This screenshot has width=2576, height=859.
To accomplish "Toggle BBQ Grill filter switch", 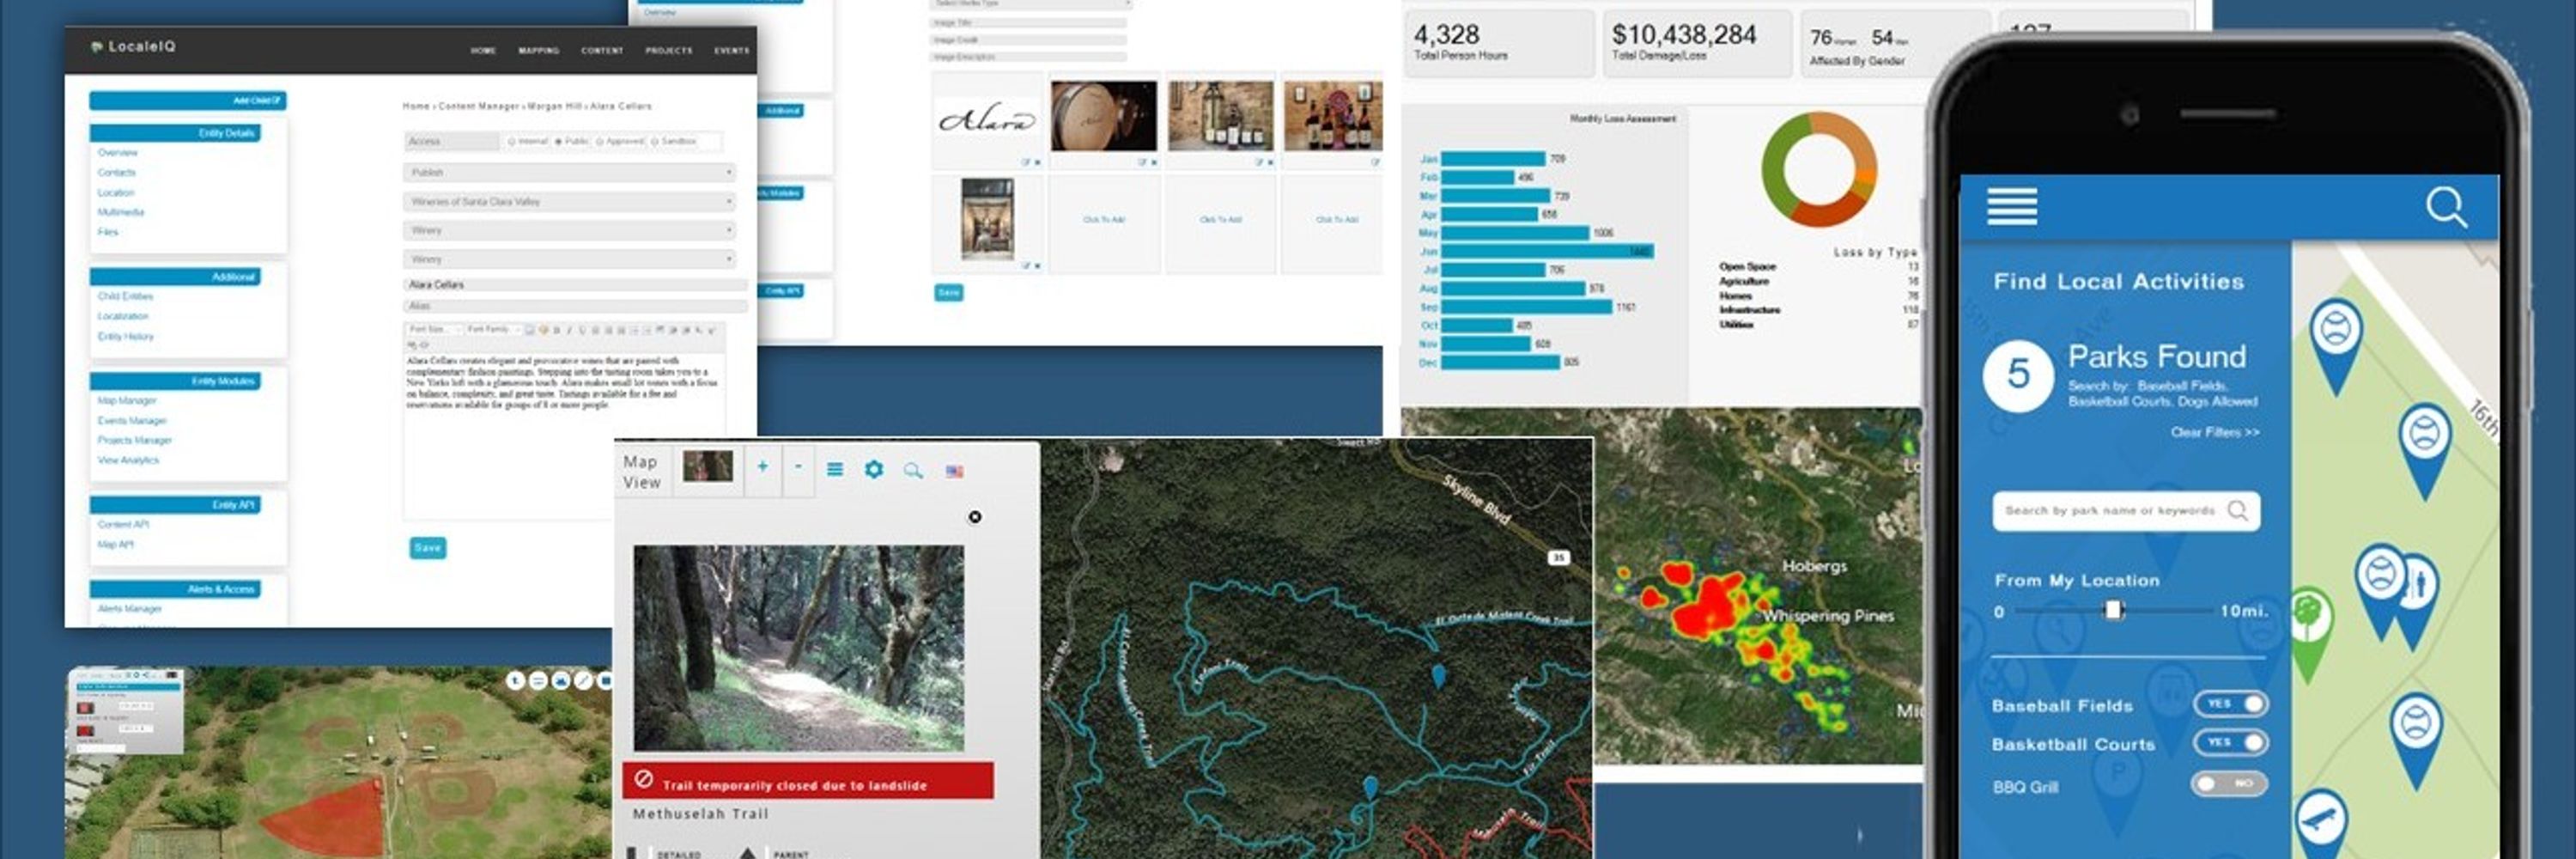I will (x=2229, y=784).
